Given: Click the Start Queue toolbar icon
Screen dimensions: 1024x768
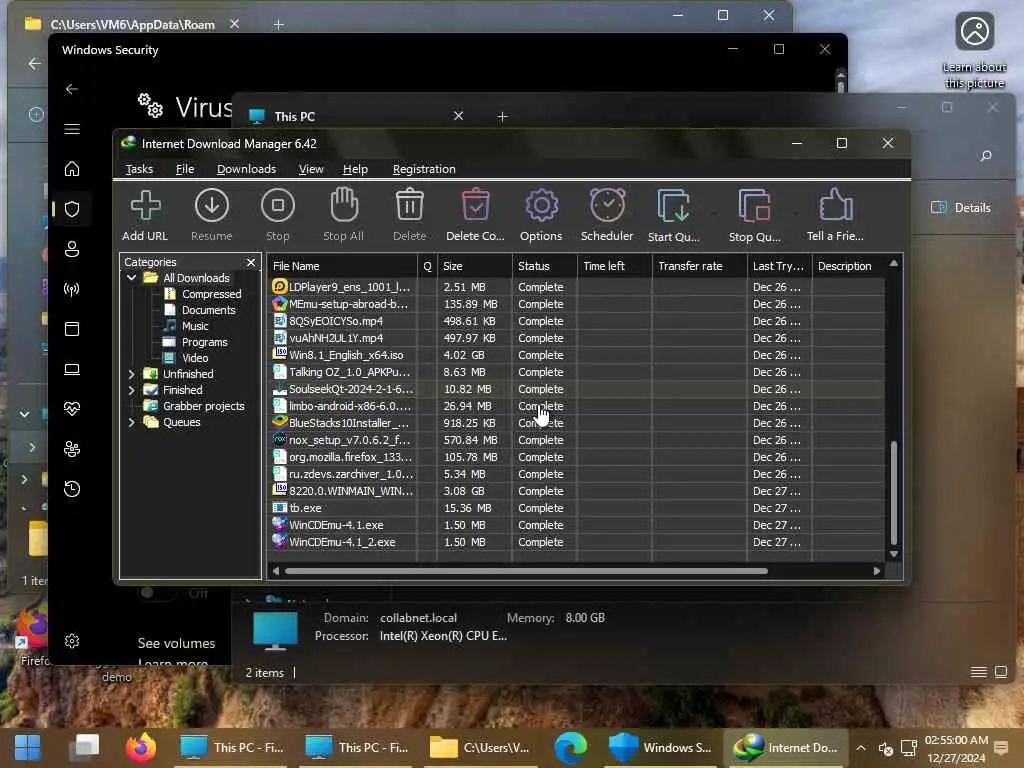Looking at the screenshot, I should 673,206.
